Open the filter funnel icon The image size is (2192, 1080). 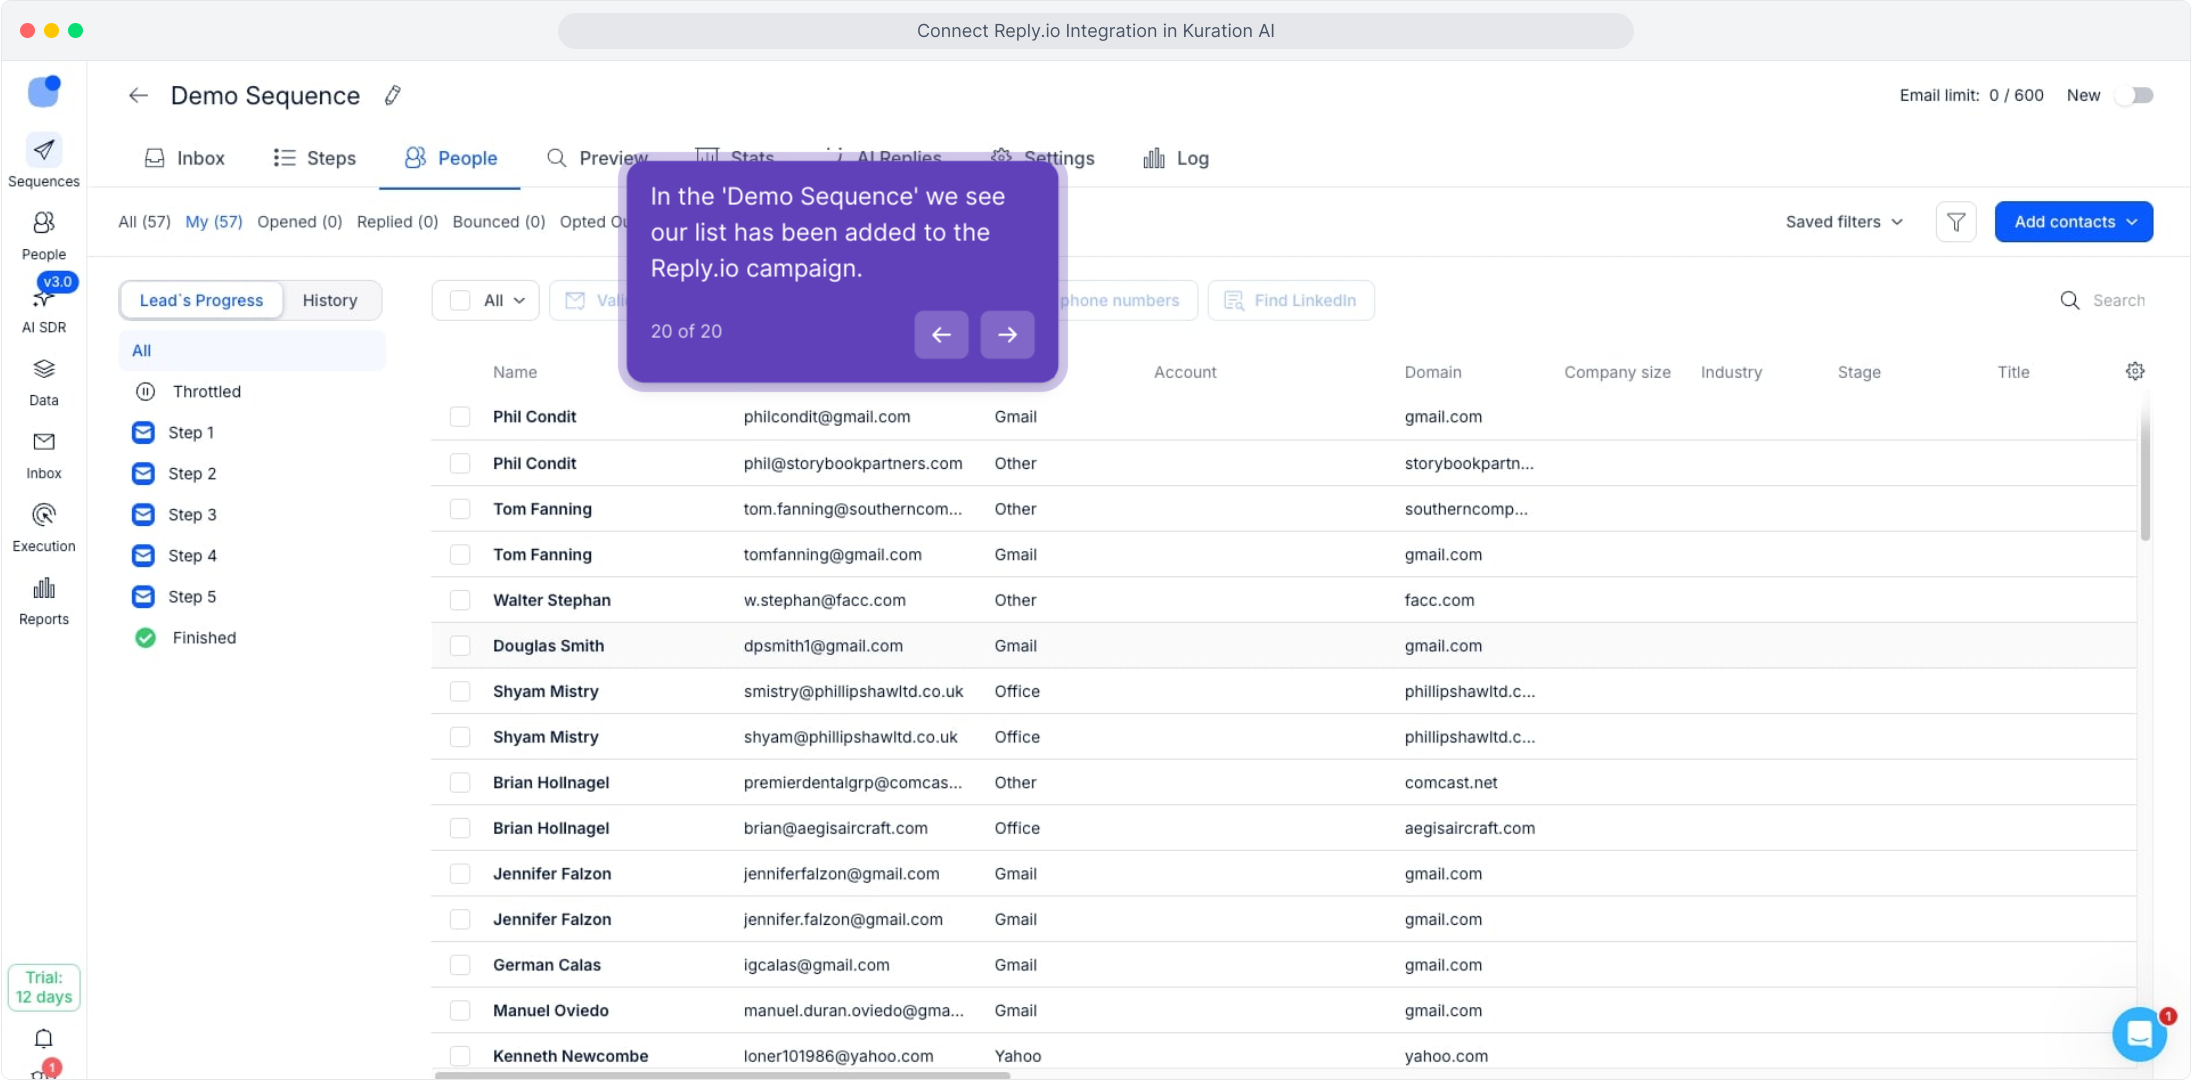[x=1956, y=222]
